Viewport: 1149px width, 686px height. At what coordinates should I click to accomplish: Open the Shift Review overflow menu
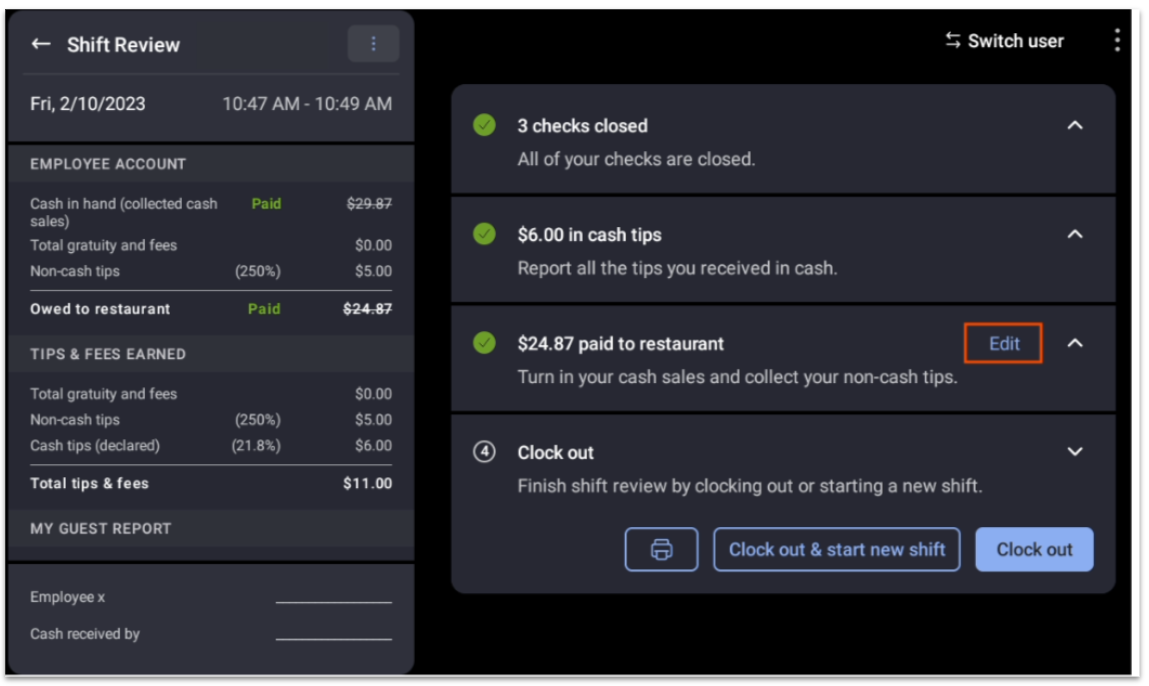373,43
